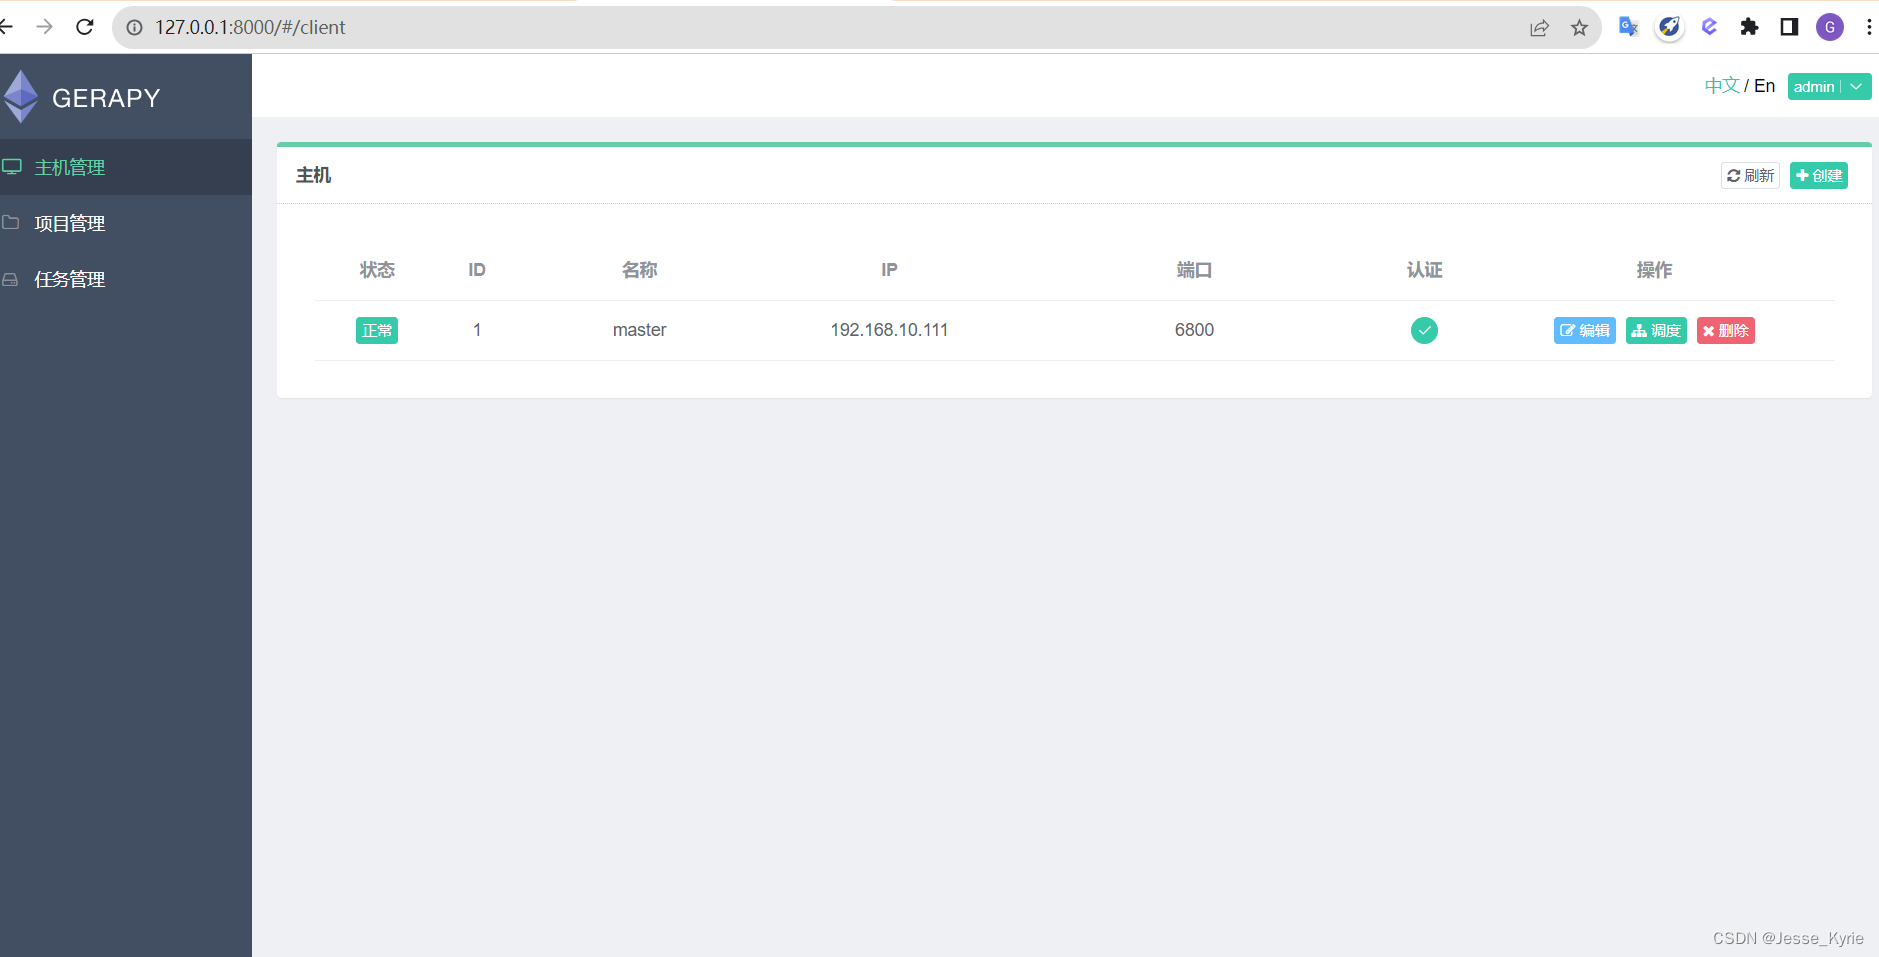
Task: Click the 调度 button for master
Action: pos(1656,331)
